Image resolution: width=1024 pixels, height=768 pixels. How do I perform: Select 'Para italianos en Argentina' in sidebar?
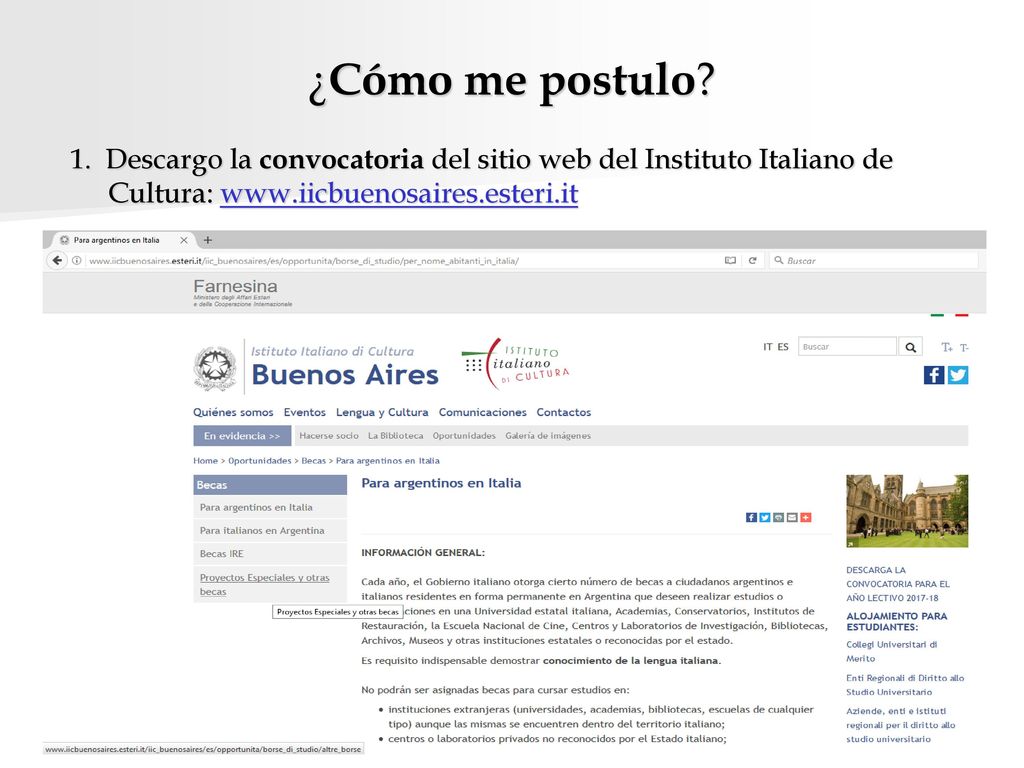pos(270,530)
